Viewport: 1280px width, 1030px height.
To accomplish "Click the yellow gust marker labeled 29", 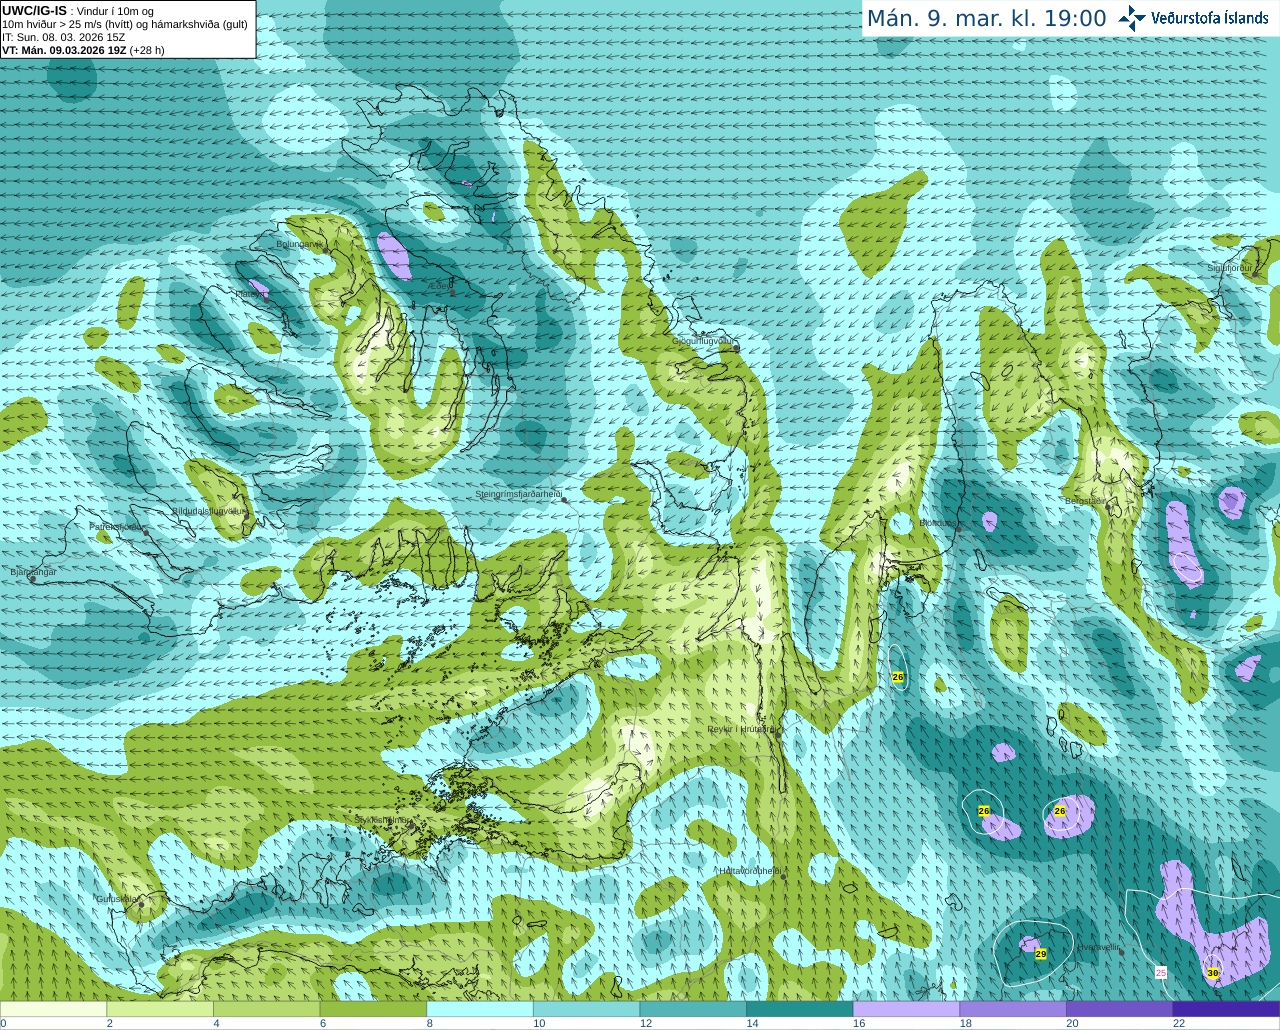I will 1040,954.
